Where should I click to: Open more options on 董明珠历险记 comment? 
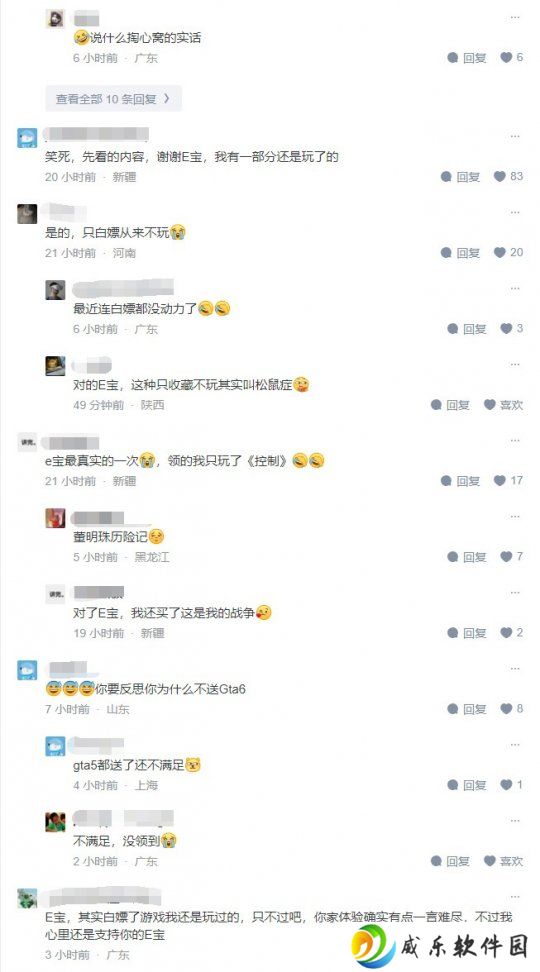[515, 516]
